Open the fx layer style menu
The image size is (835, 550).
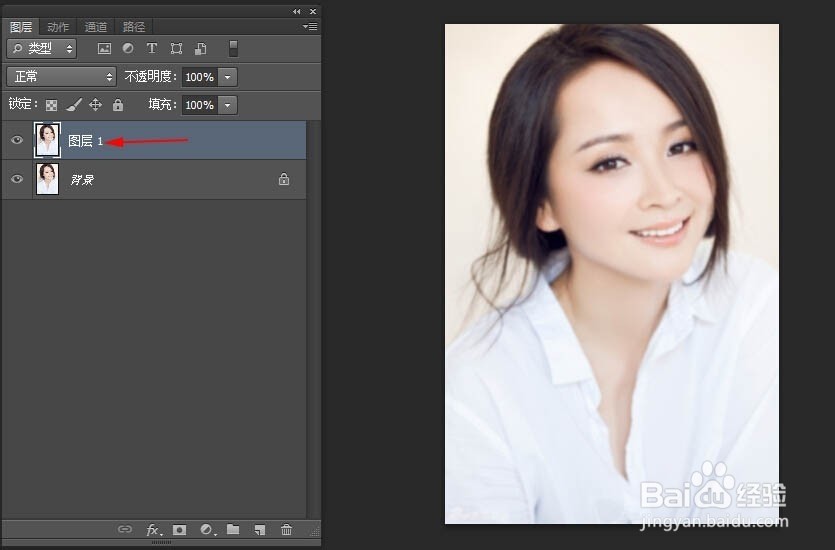pos(153,530)
